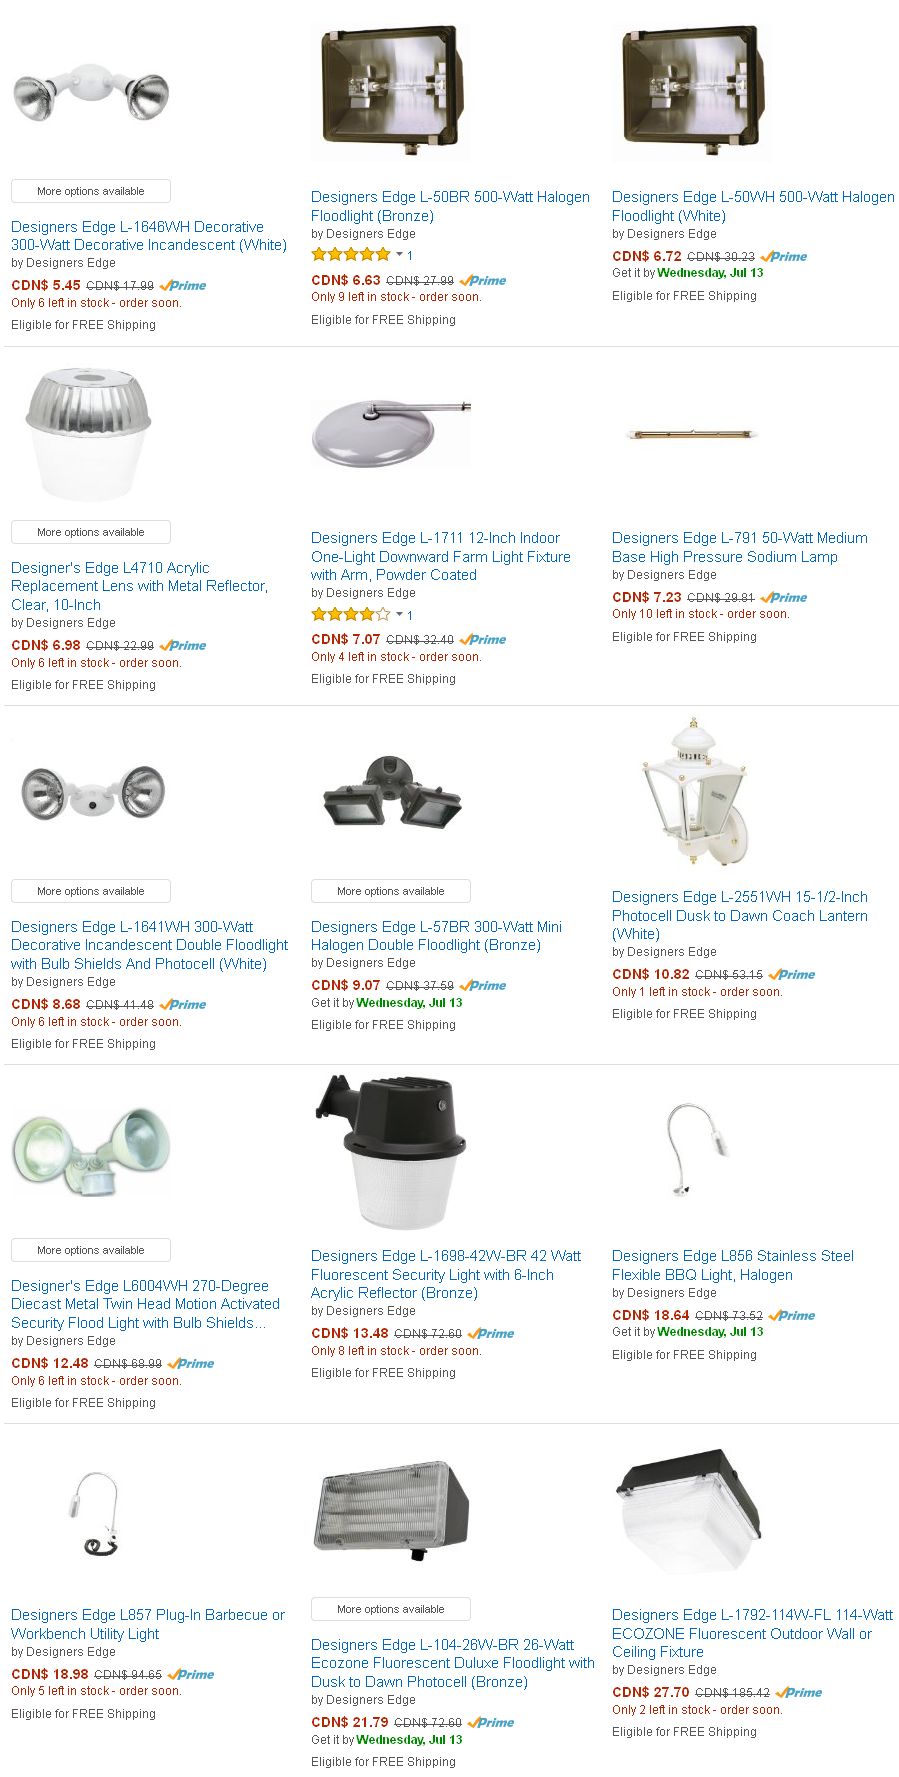
Task: Click the Prime badge next to CDN$ 27.70
Action: [799, 1693]
